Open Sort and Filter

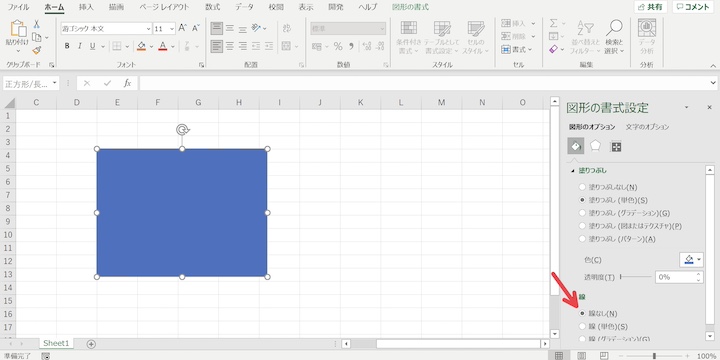(x=585, y=38)
